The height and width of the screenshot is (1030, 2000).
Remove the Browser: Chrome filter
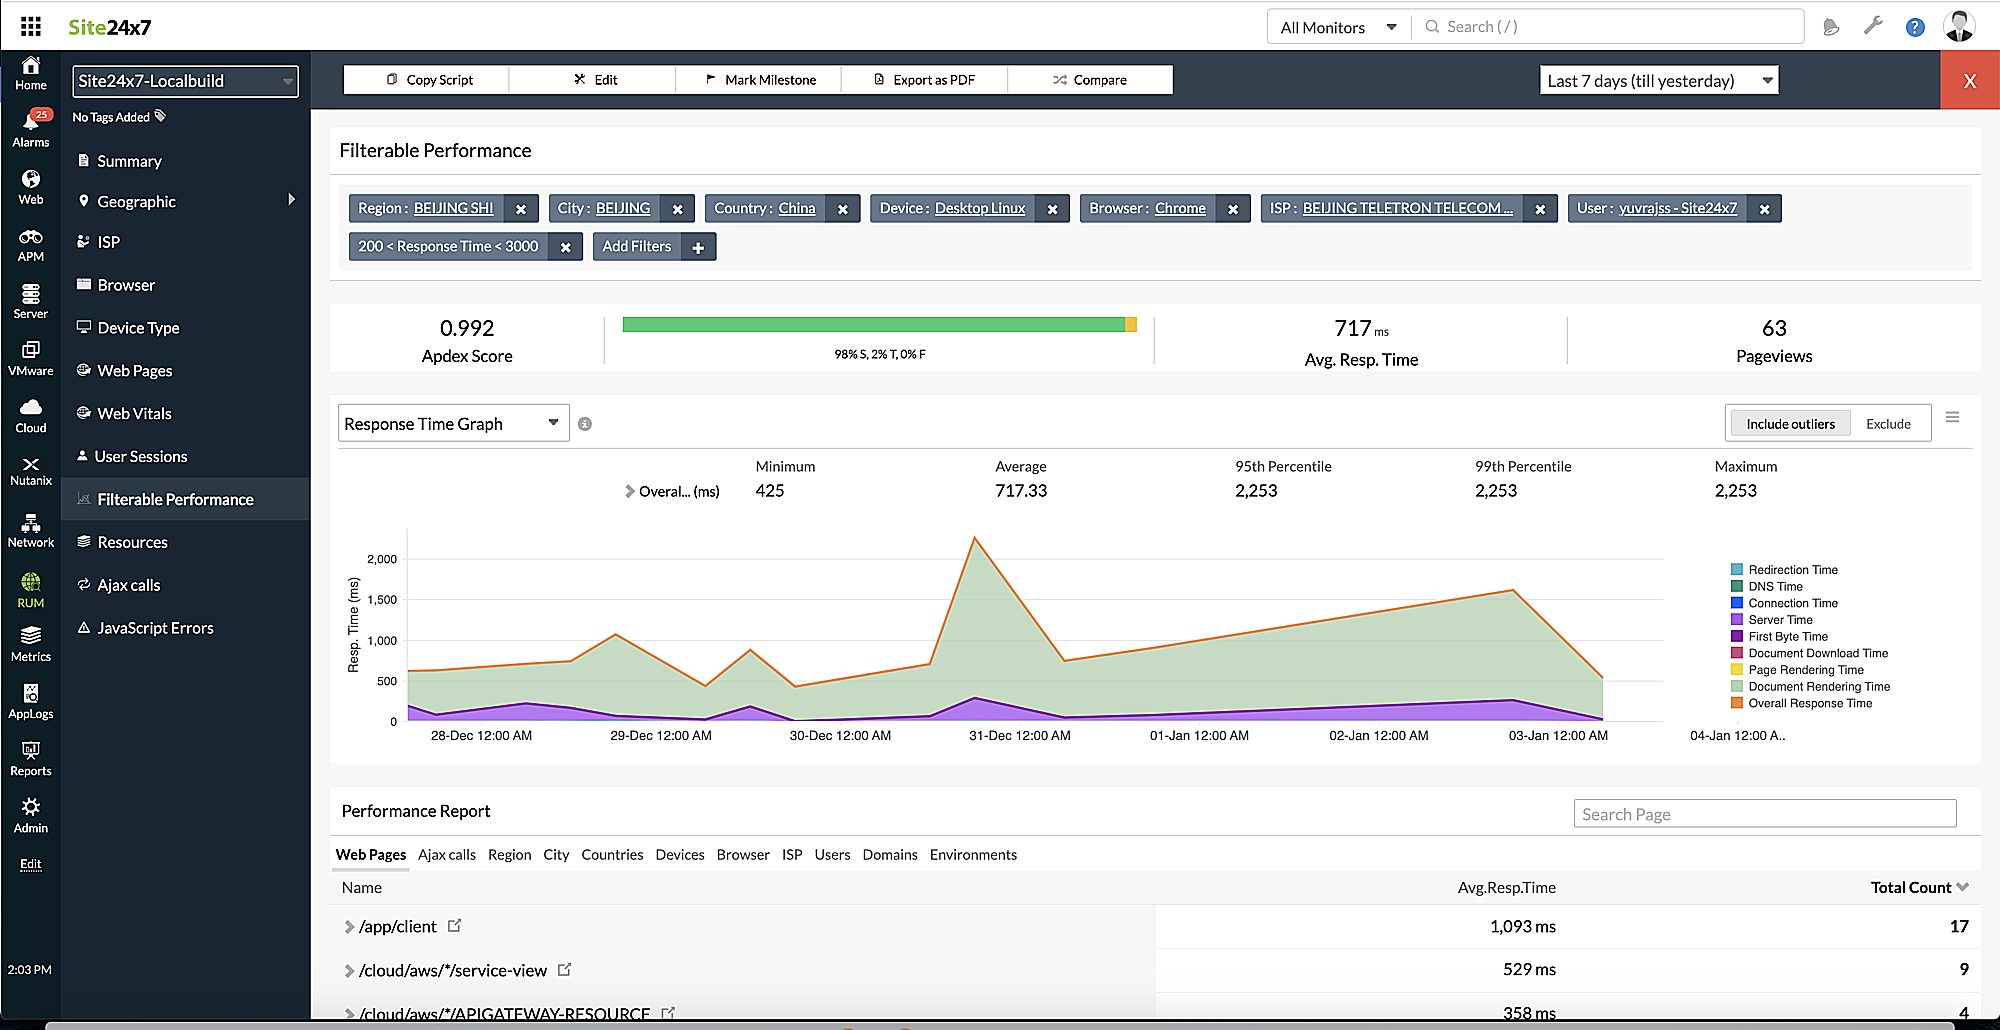[x=1233, y=209]
